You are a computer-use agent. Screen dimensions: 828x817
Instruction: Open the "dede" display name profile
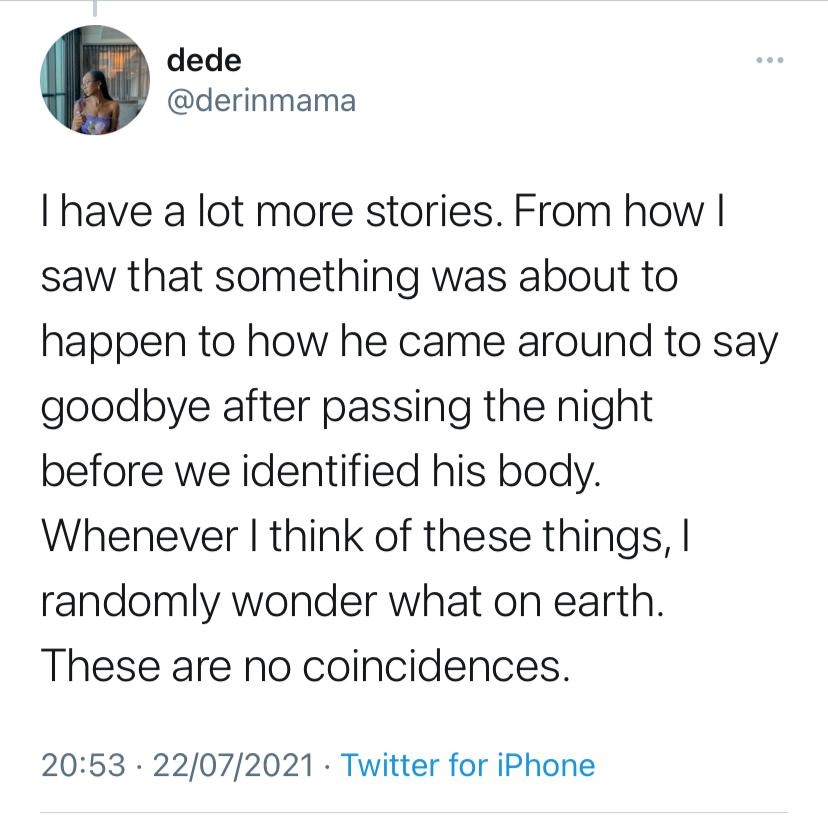(204, 61)
